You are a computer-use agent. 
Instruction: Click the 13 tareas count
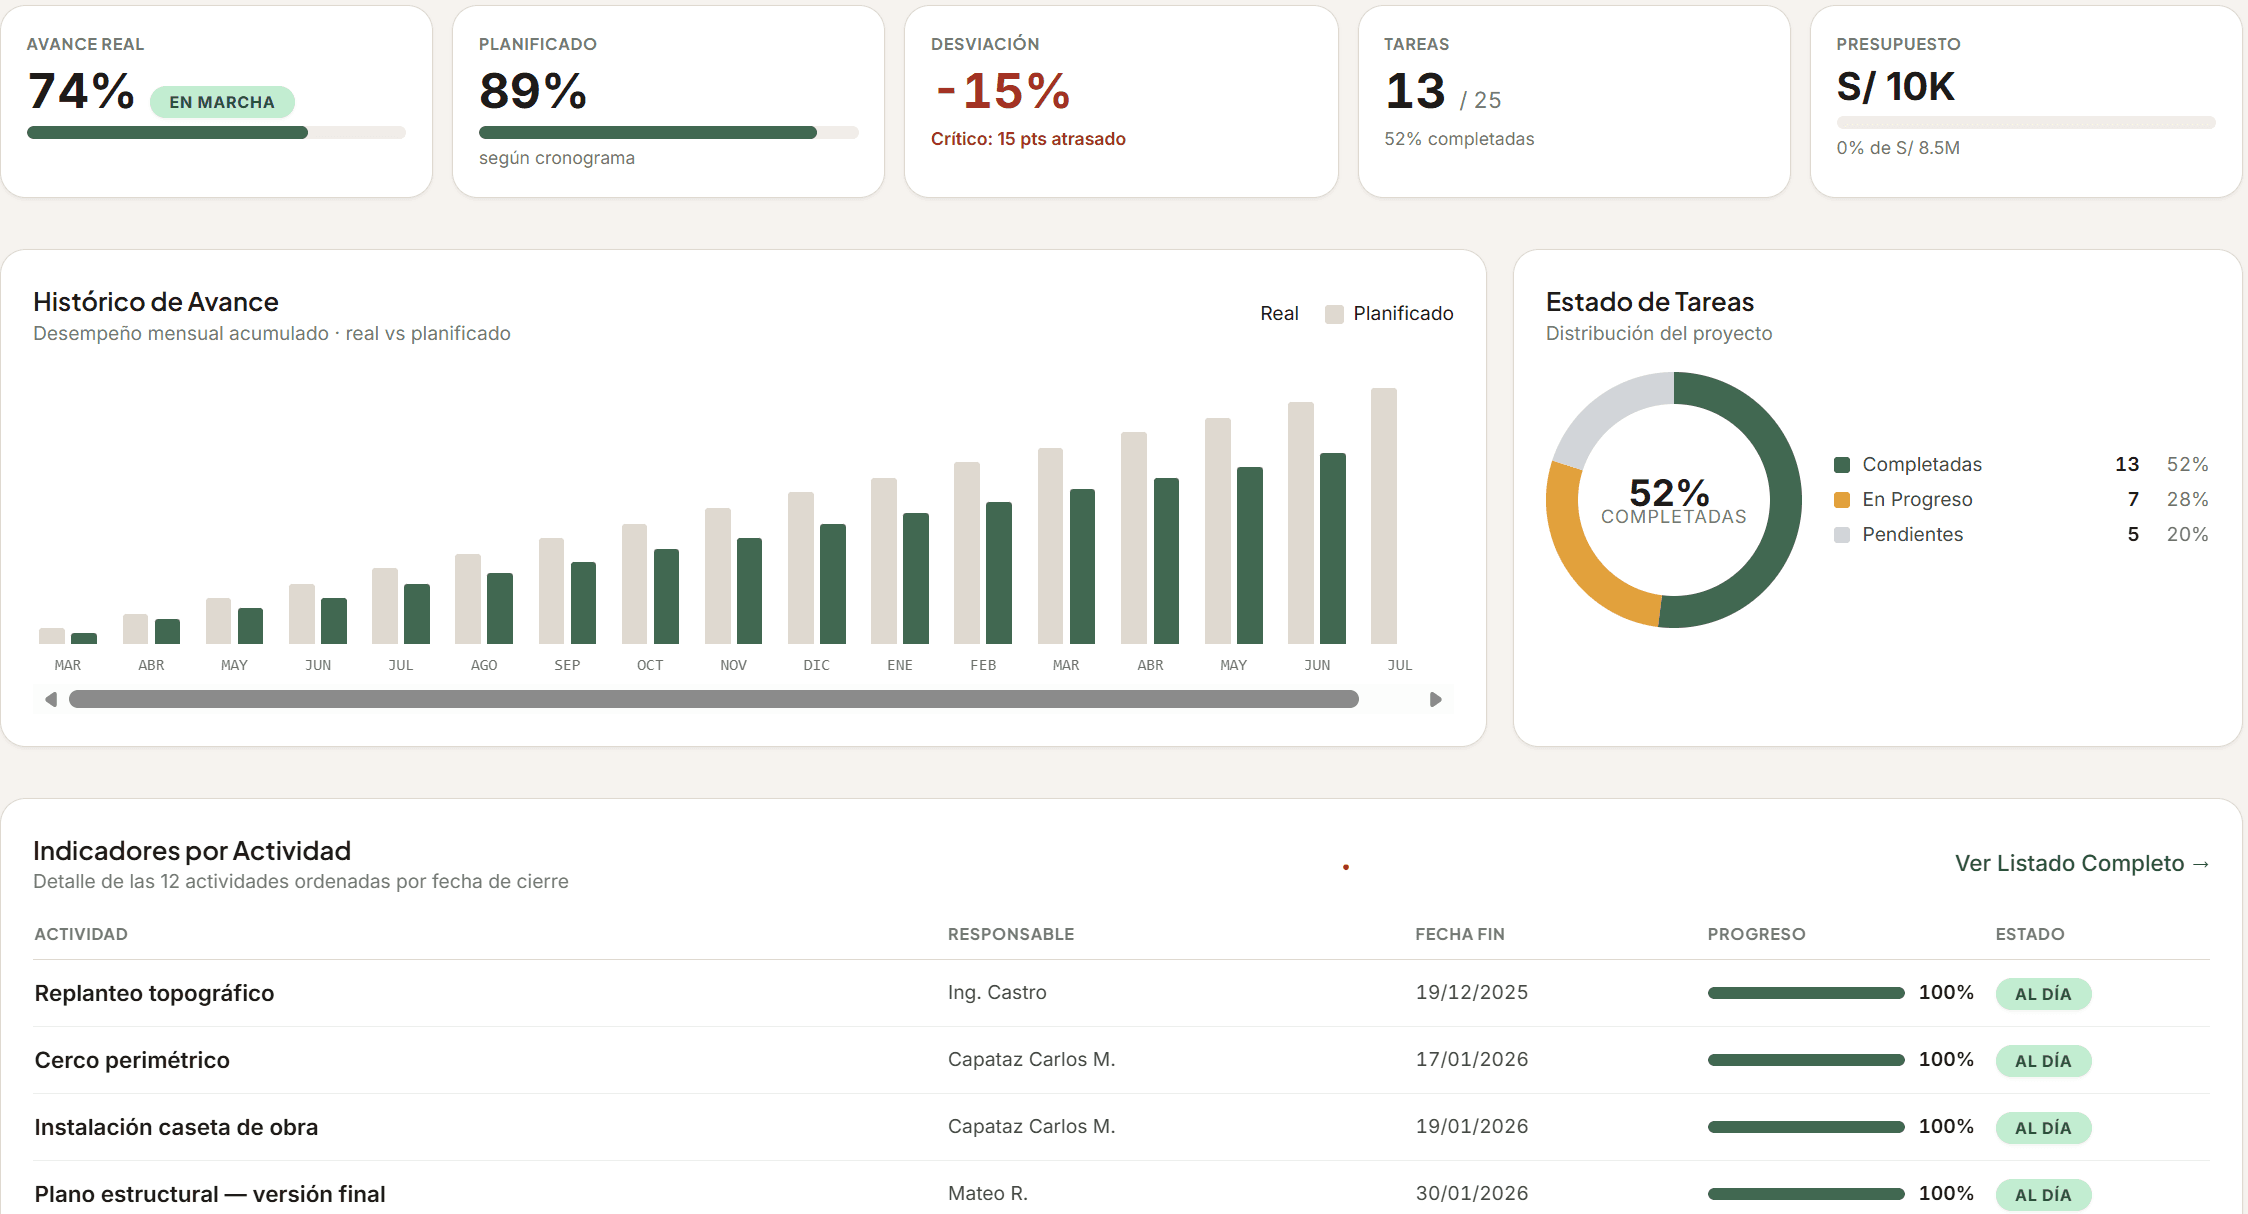coord(1415,91)
